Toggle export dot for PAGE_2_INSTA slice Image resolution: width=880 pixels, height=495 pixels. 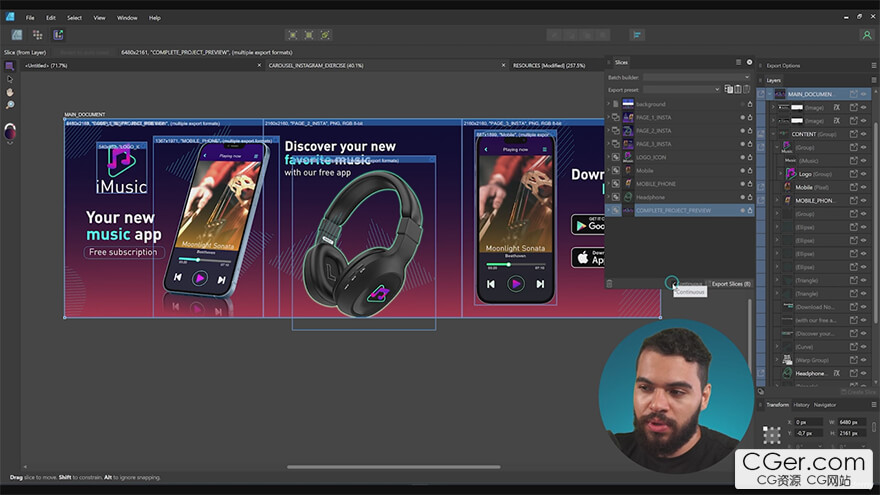(742, 131)
